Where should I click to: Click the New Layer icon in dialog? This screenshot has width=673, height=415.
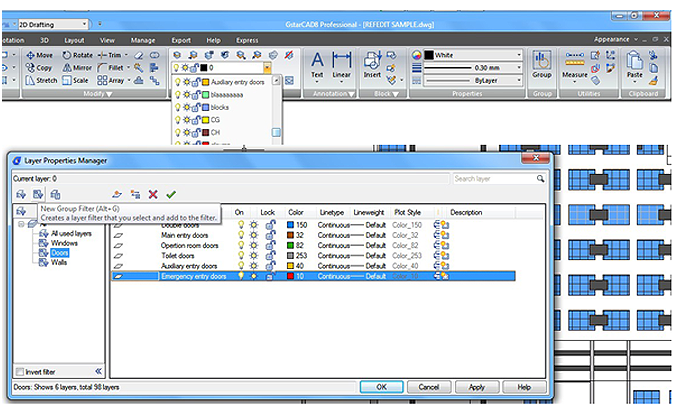[117, 194]
